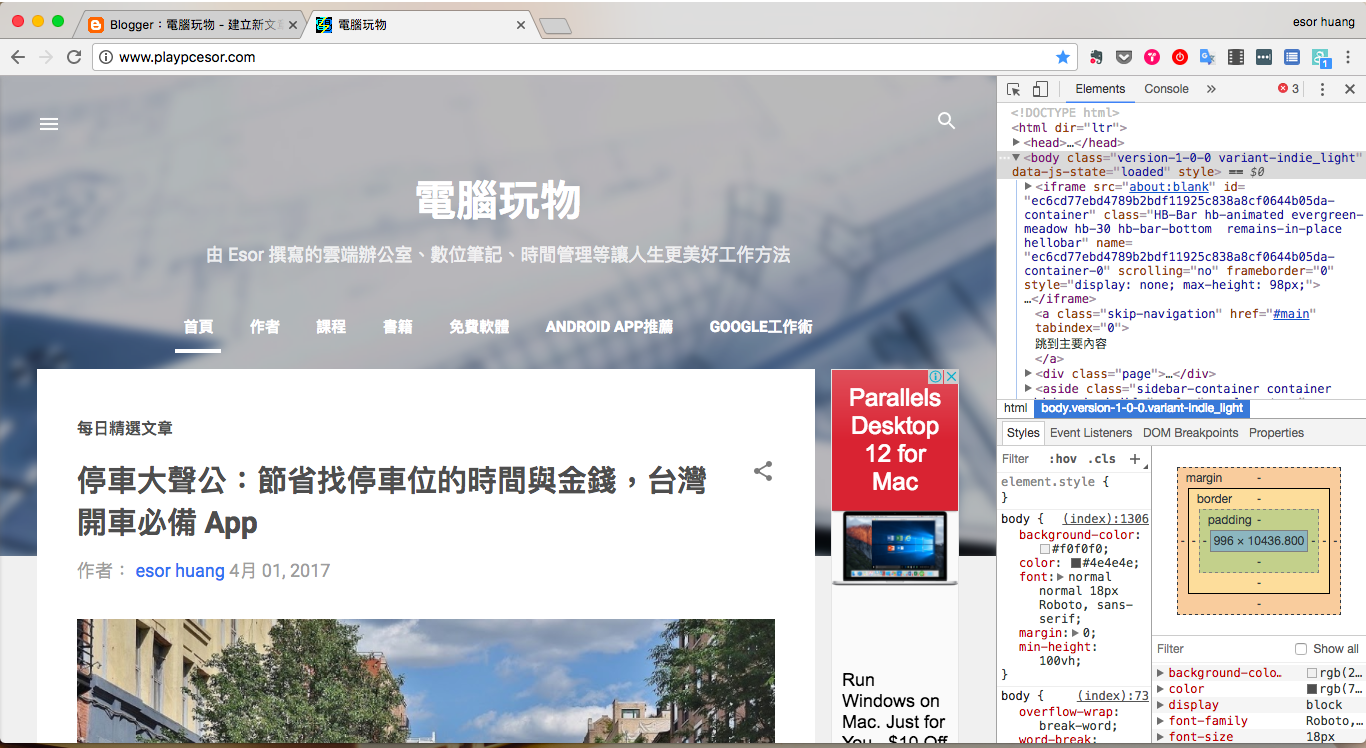The image size is (1366, 748).
Task: Open Google Translate extension
Action: coord(1207,57)
